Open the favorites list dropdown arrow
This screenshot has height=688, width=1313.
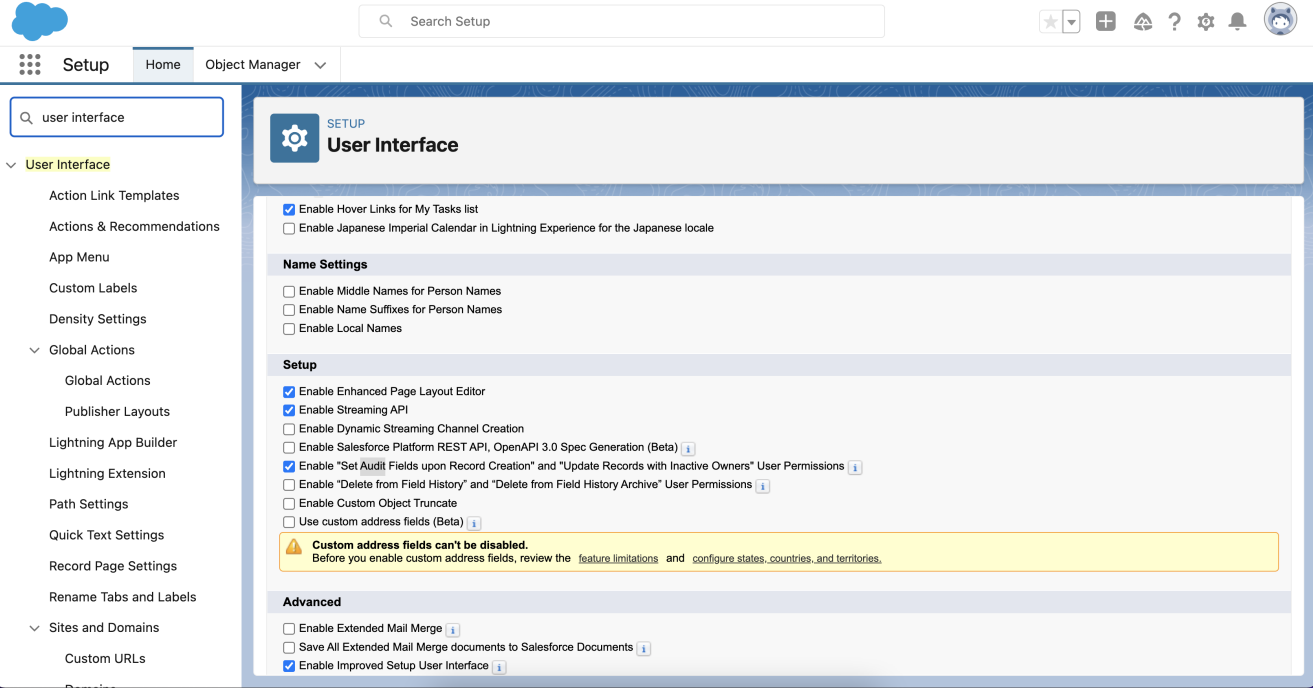[1071, 22]
